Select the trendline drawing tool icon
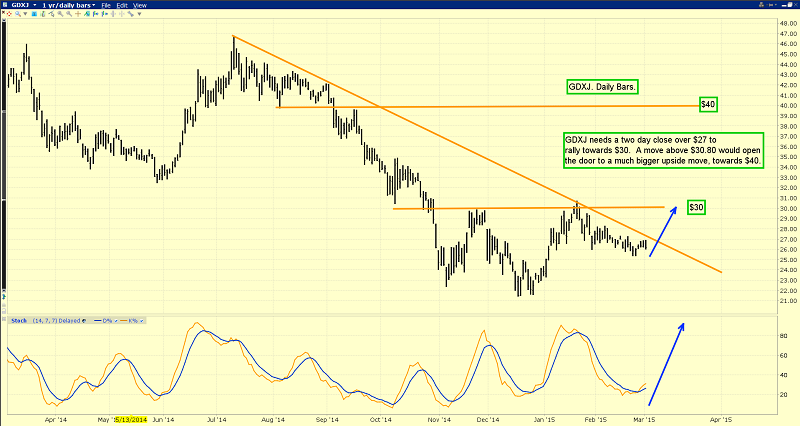This screenshot has width=800, height=426. tap(52, 14)
